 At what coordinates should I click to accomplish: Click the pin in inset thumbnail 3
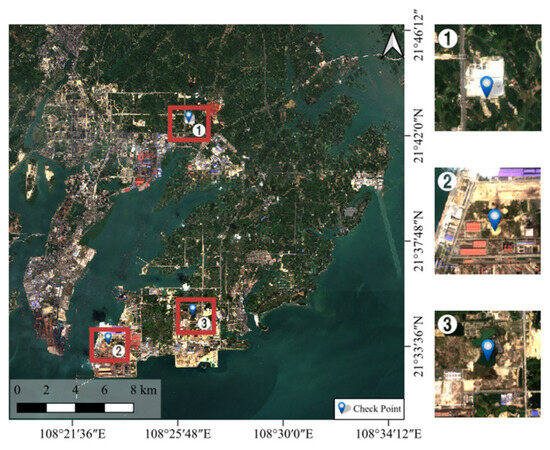pos(488,350)
